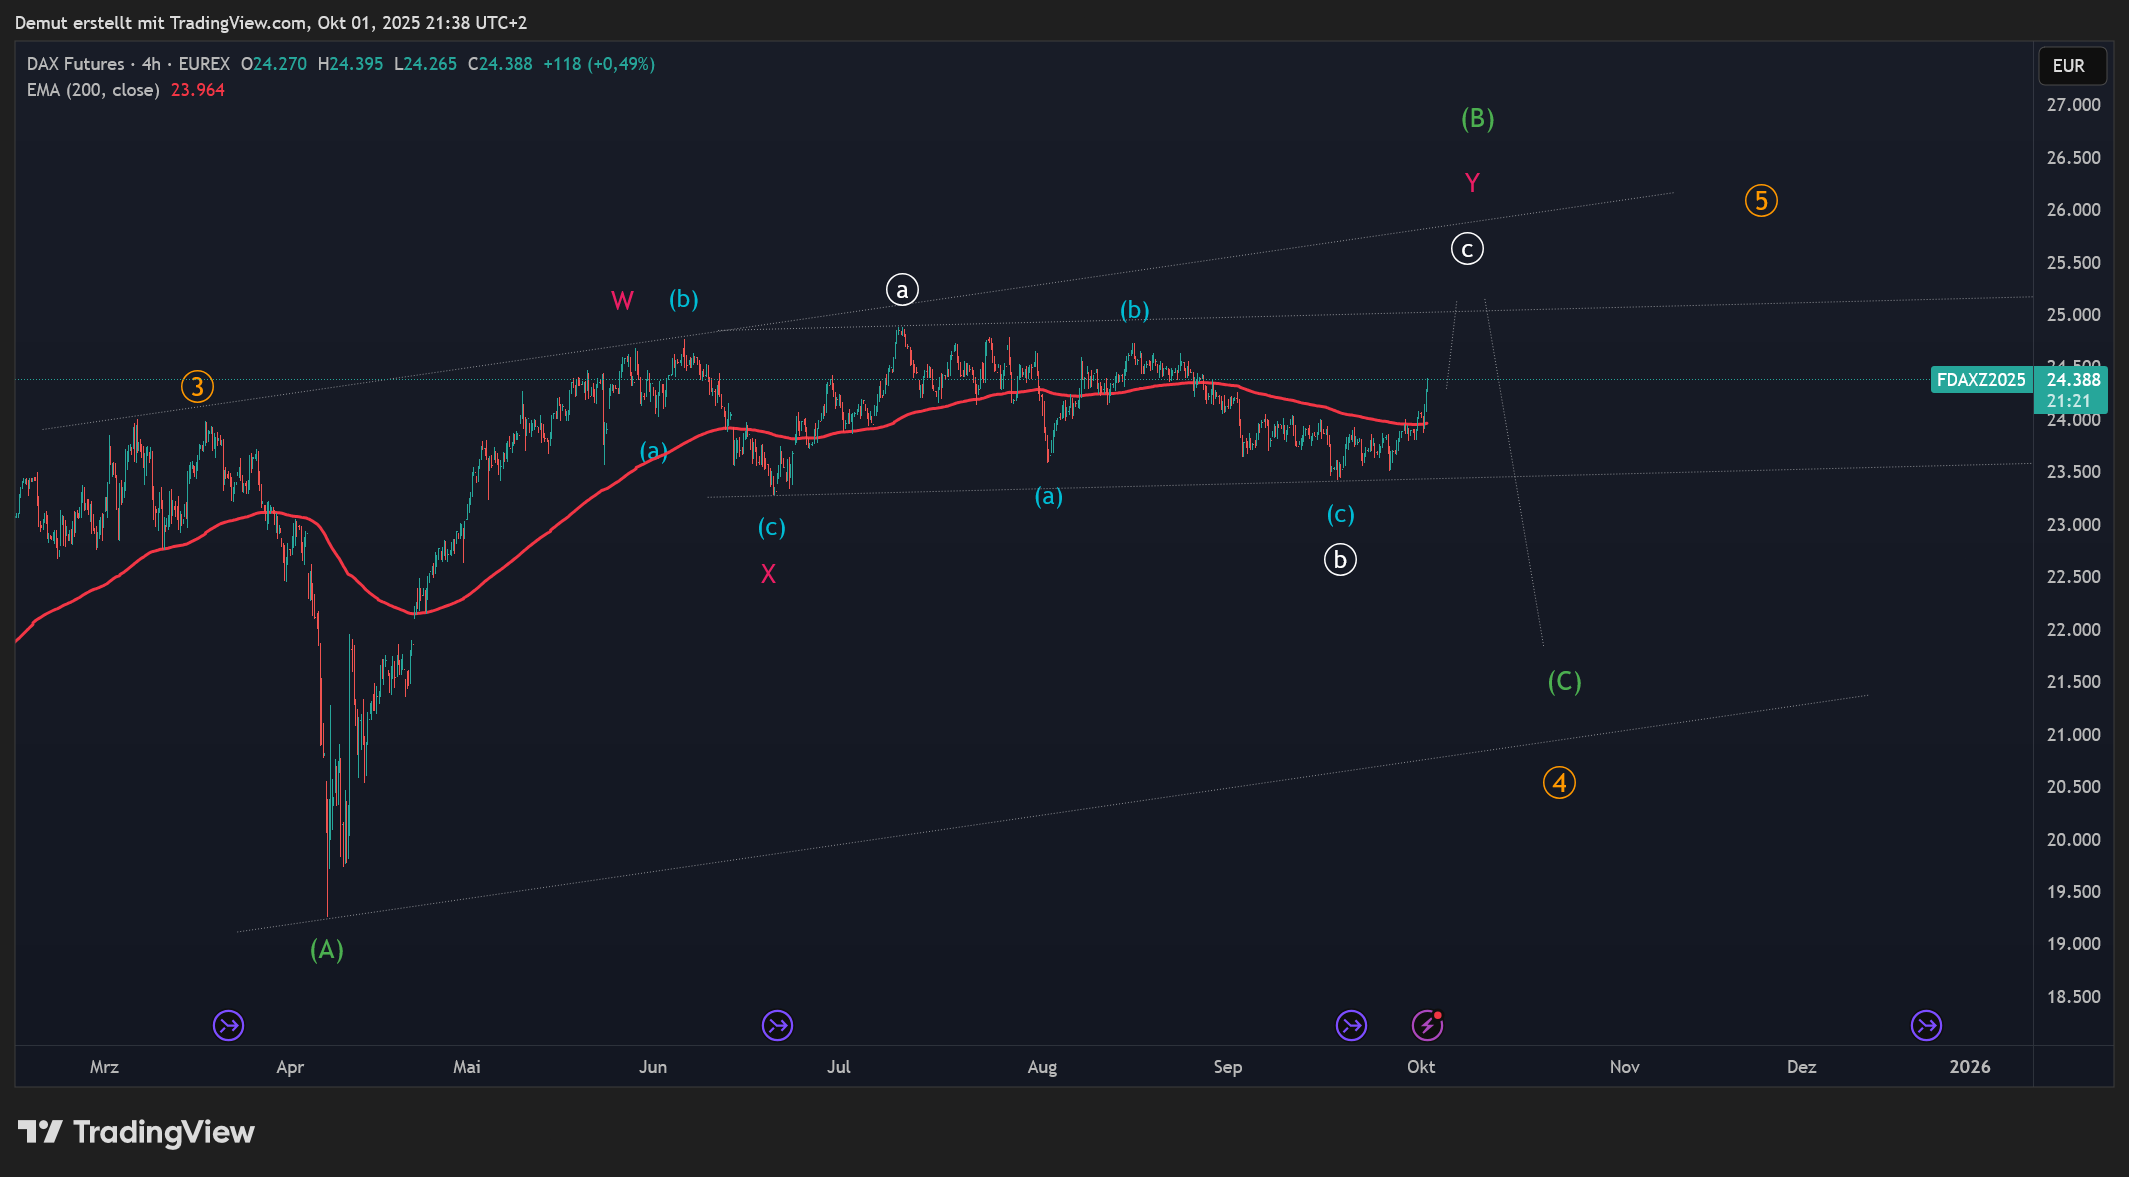2129x1177 pixels.
Task: Click the contract rollover icon near July
Action: click(x=777, y=1025)
